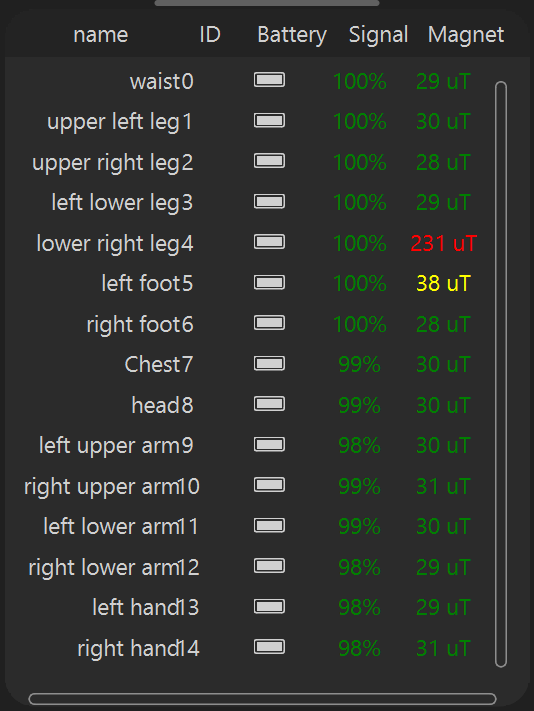Click the Signal column header
The width and height of the screenshot is (534, 711).
pos(379,35)
